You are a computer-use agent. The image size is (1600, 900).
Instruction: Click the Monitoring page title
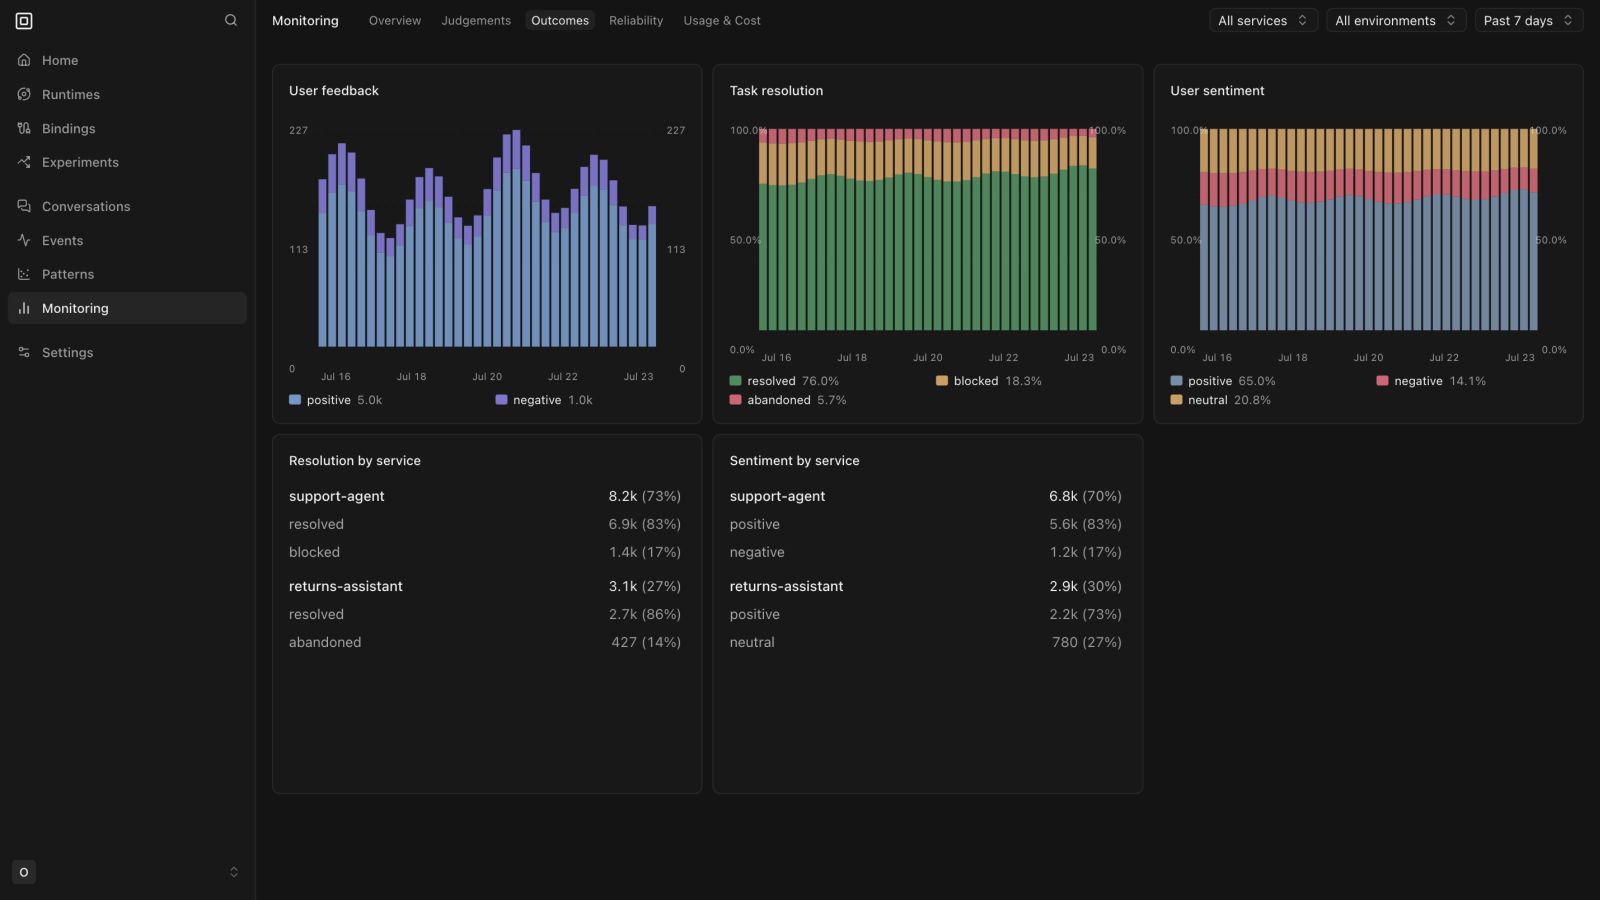pyautogui.click(x=305, y=20)
